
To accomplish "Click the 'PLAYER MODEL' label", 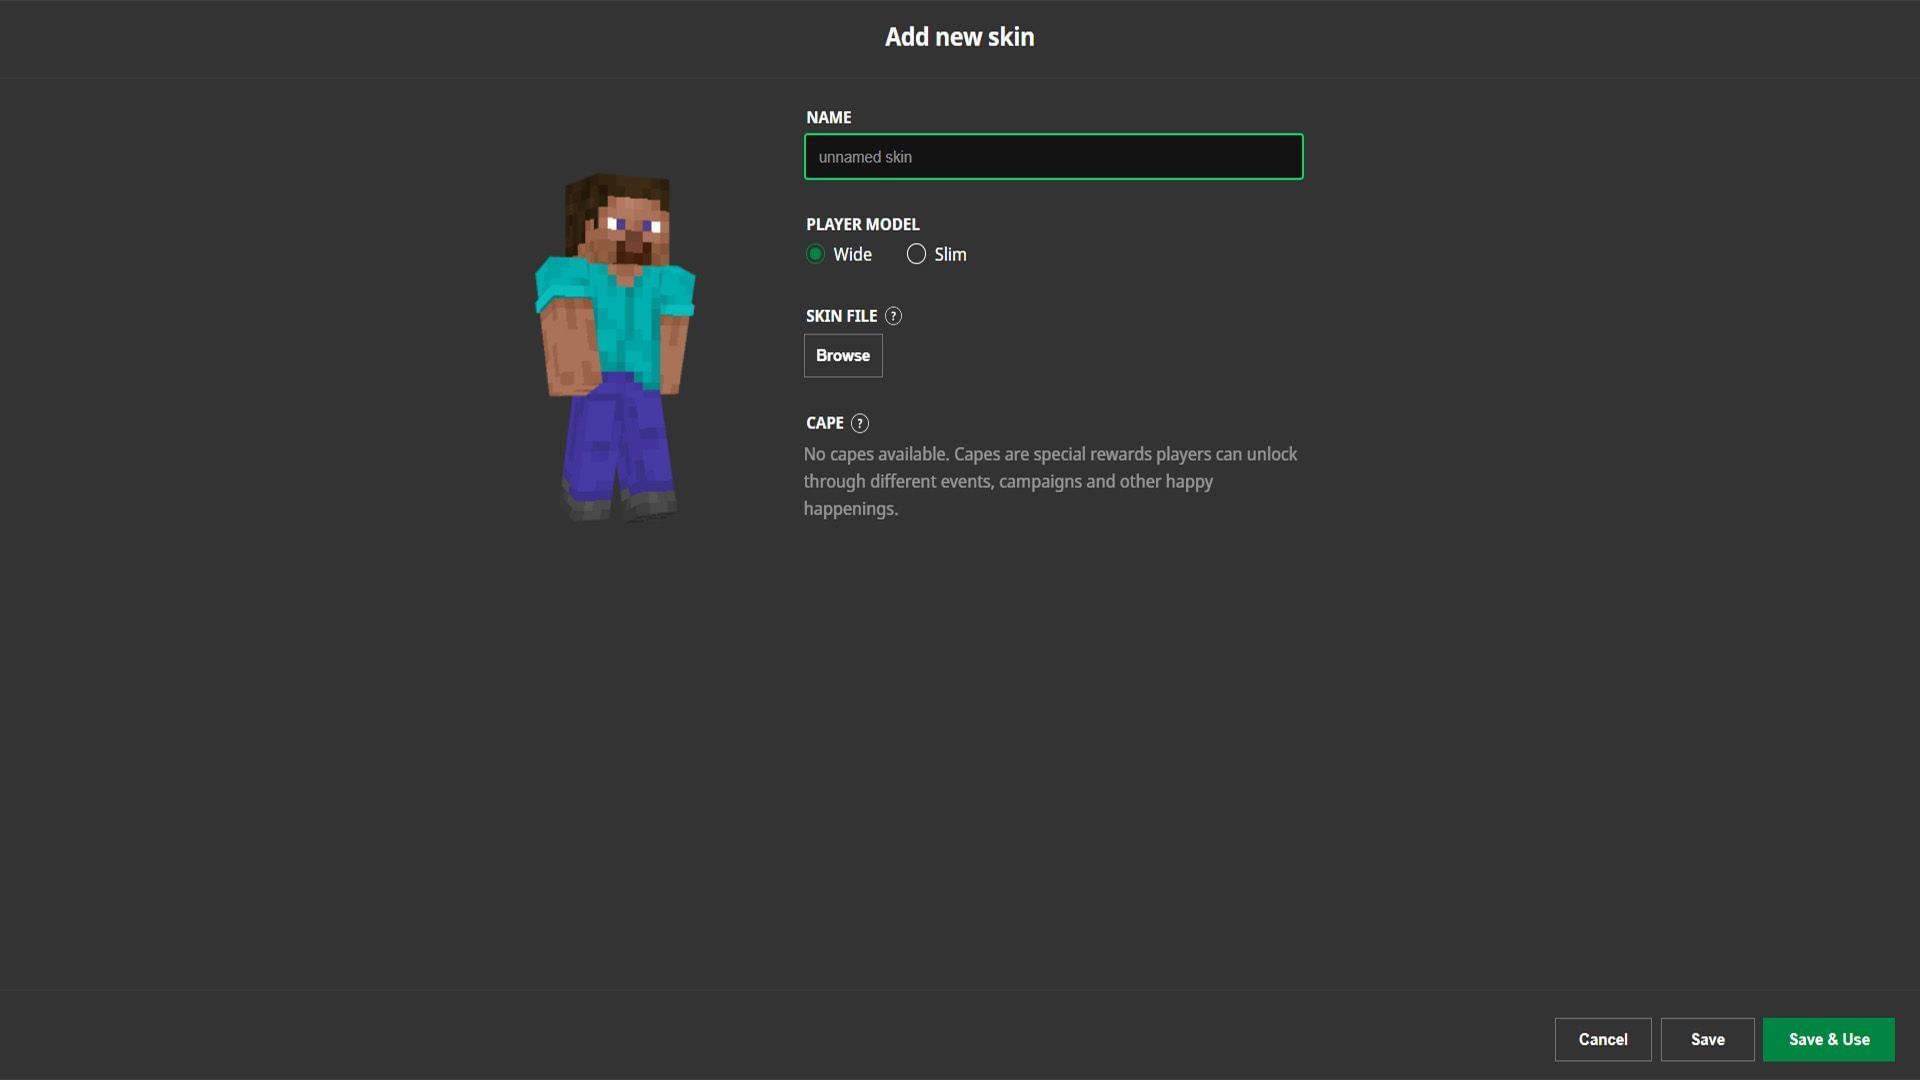I will pyautogui.click(x=863, y=224).
